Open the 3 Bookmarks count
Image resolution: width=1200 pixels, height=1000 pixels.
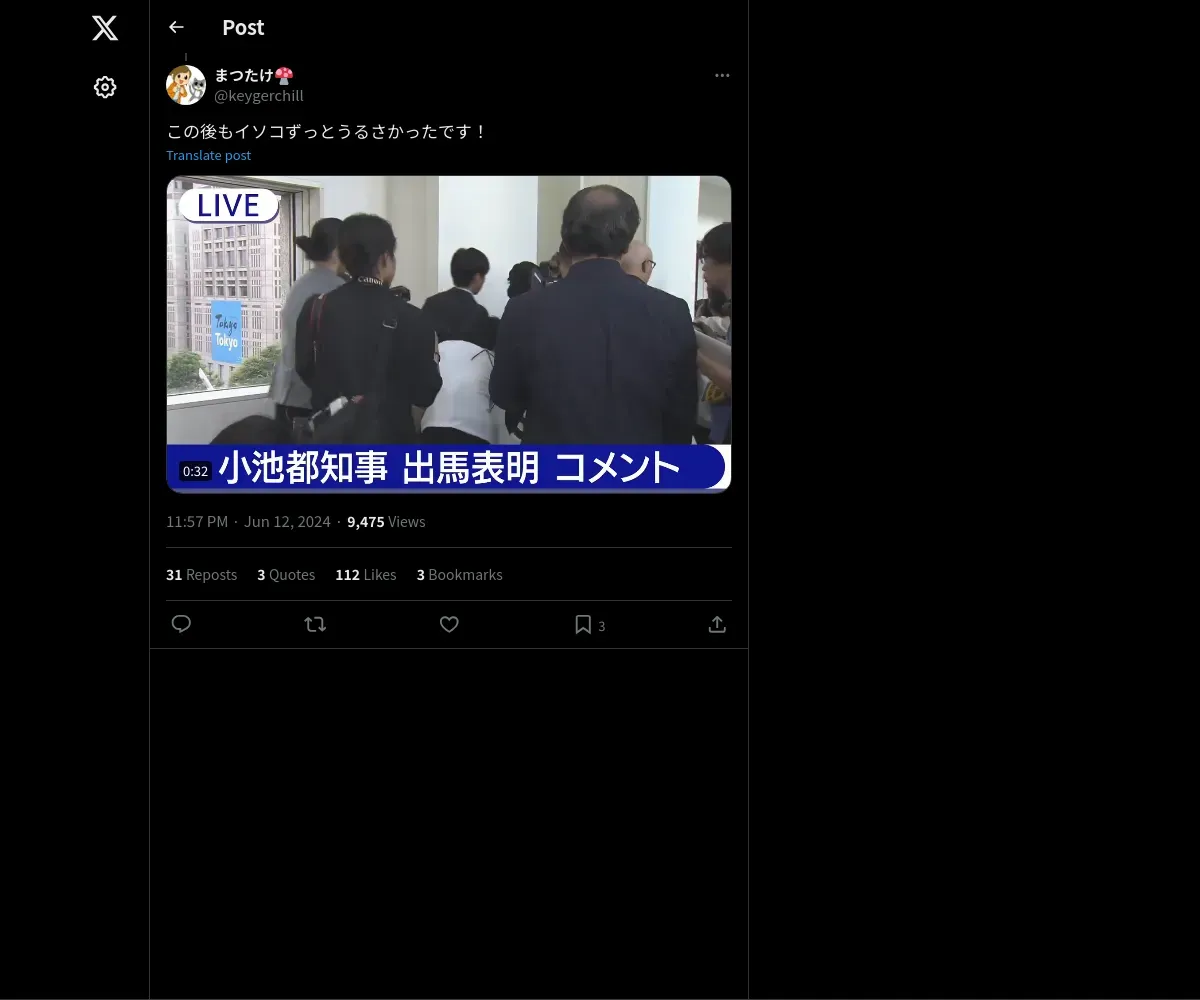click(460, 575)
